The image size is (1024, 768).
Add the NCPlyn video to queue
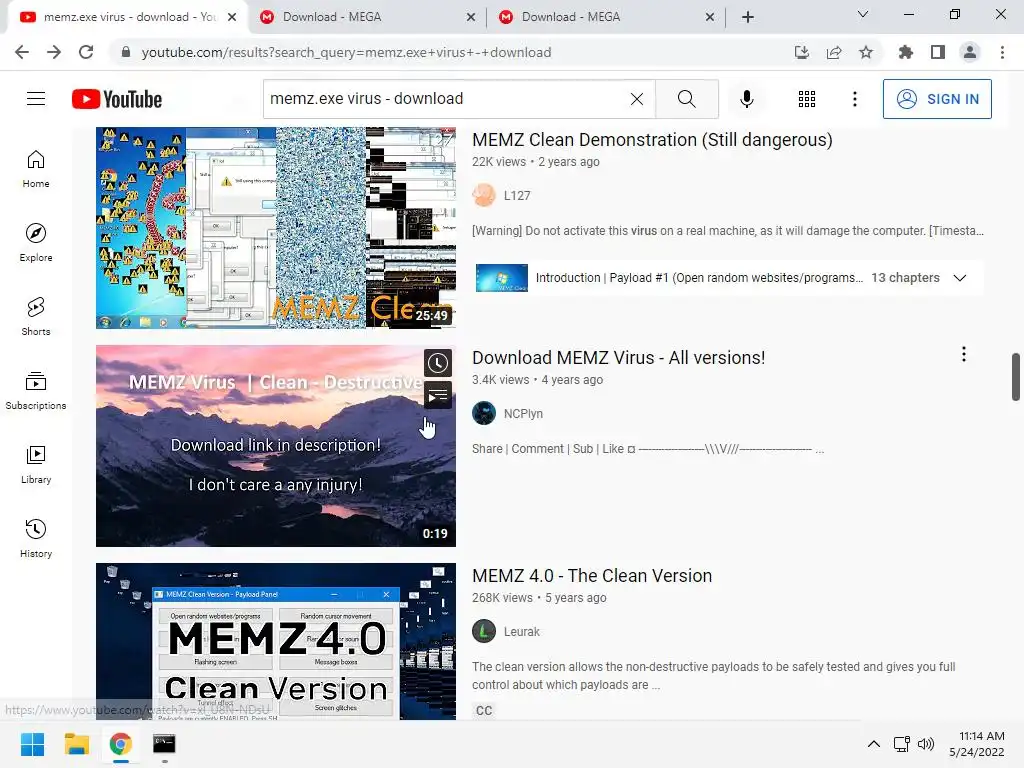click(x=438, y=395)
